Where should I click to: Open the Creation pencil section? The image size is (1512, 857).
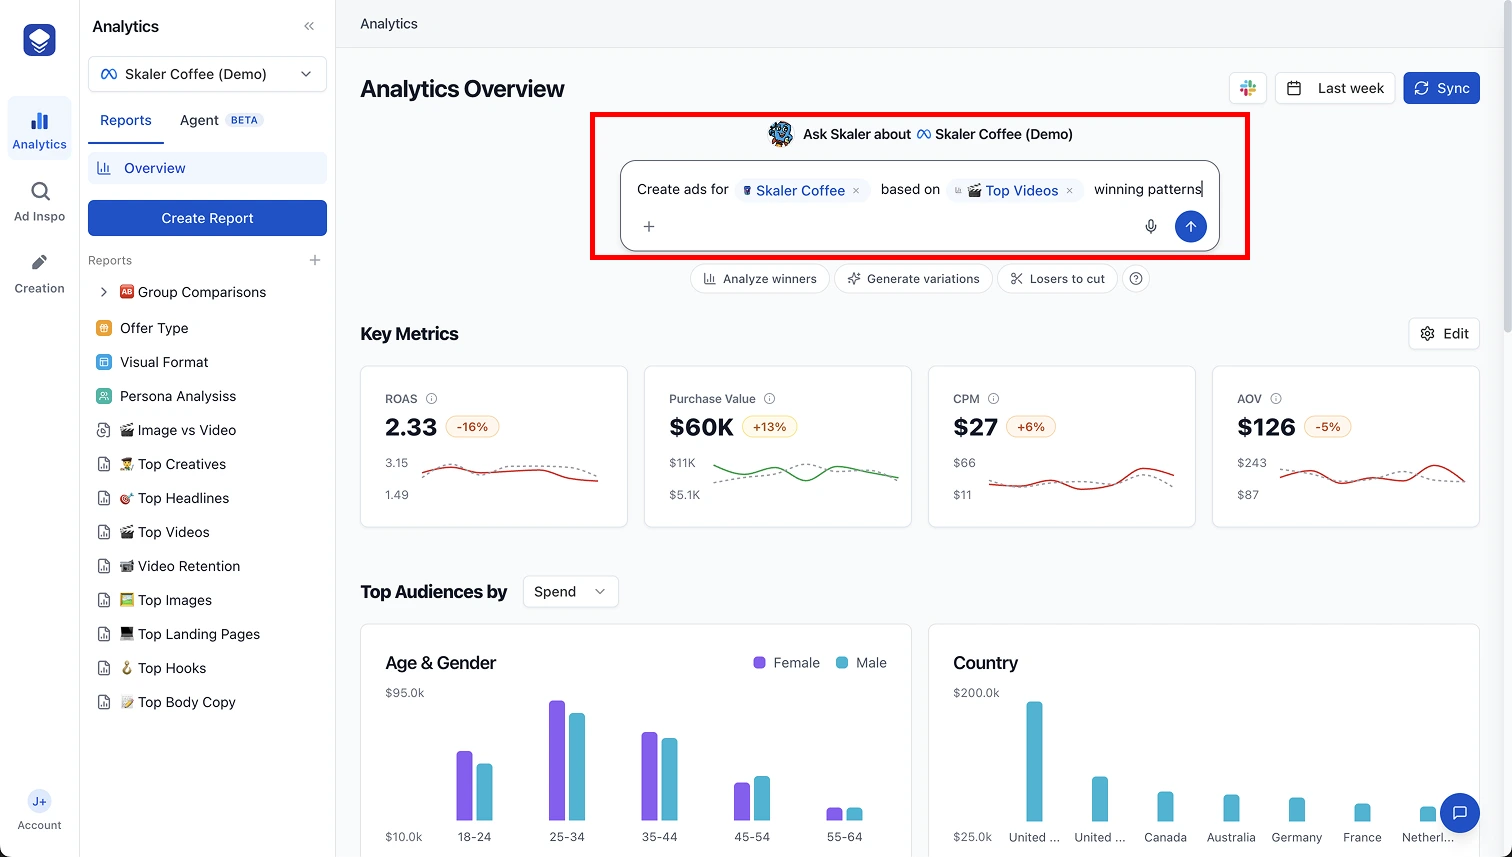pyautogui.click(x=39, y=273)
